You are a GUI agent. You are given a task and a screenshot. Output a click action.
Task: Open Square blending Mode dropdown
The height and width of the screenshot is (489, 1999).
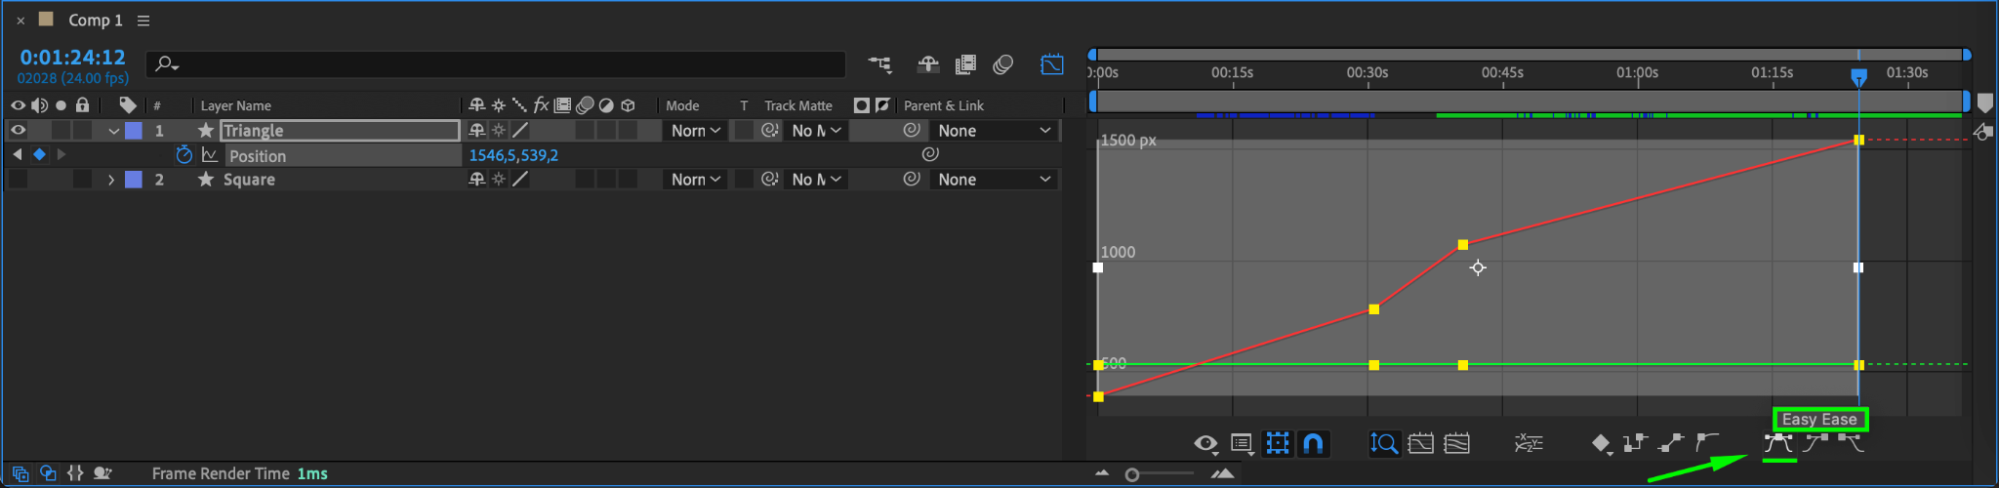695,179
